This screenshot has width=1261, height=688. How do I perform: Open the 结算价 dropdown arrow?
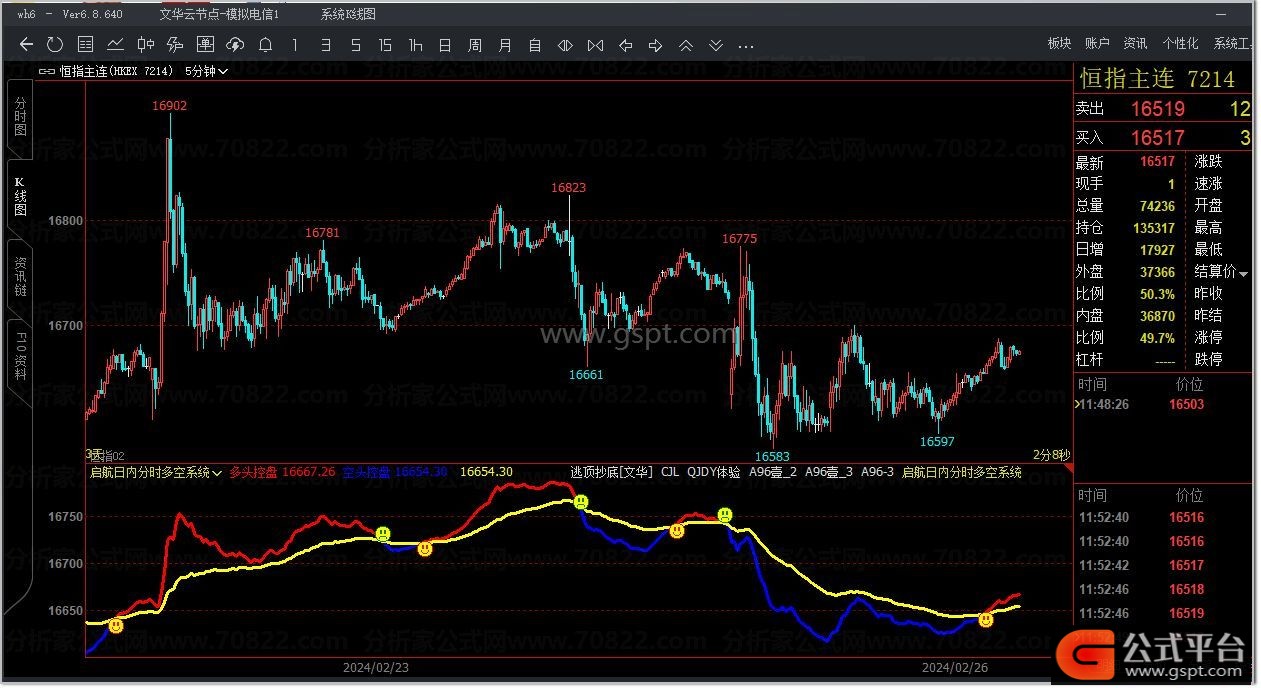[x=1244, y=274]
